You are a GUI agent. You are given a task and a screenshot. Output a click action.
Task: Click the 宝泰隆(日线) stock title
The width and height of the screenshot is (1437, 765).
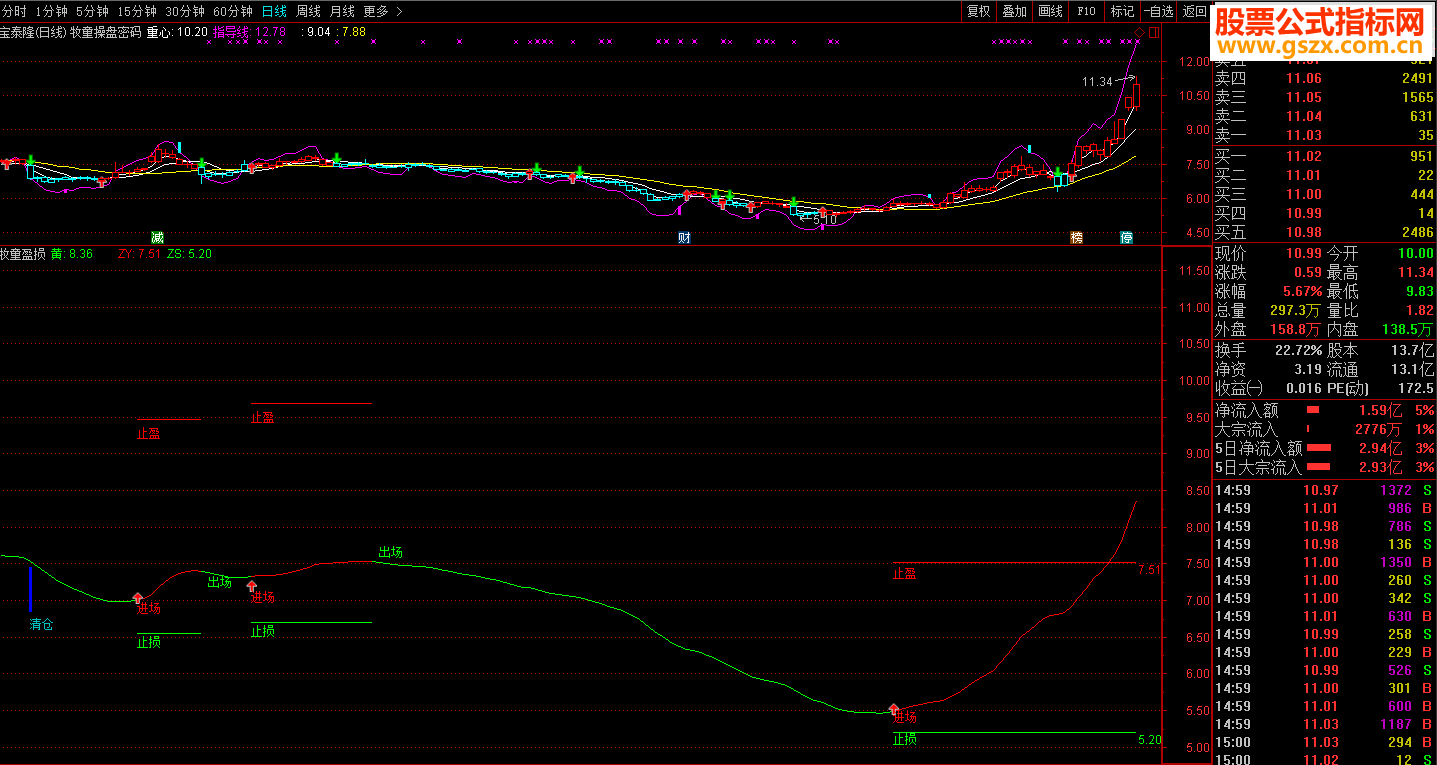click(x=33, y=32)
